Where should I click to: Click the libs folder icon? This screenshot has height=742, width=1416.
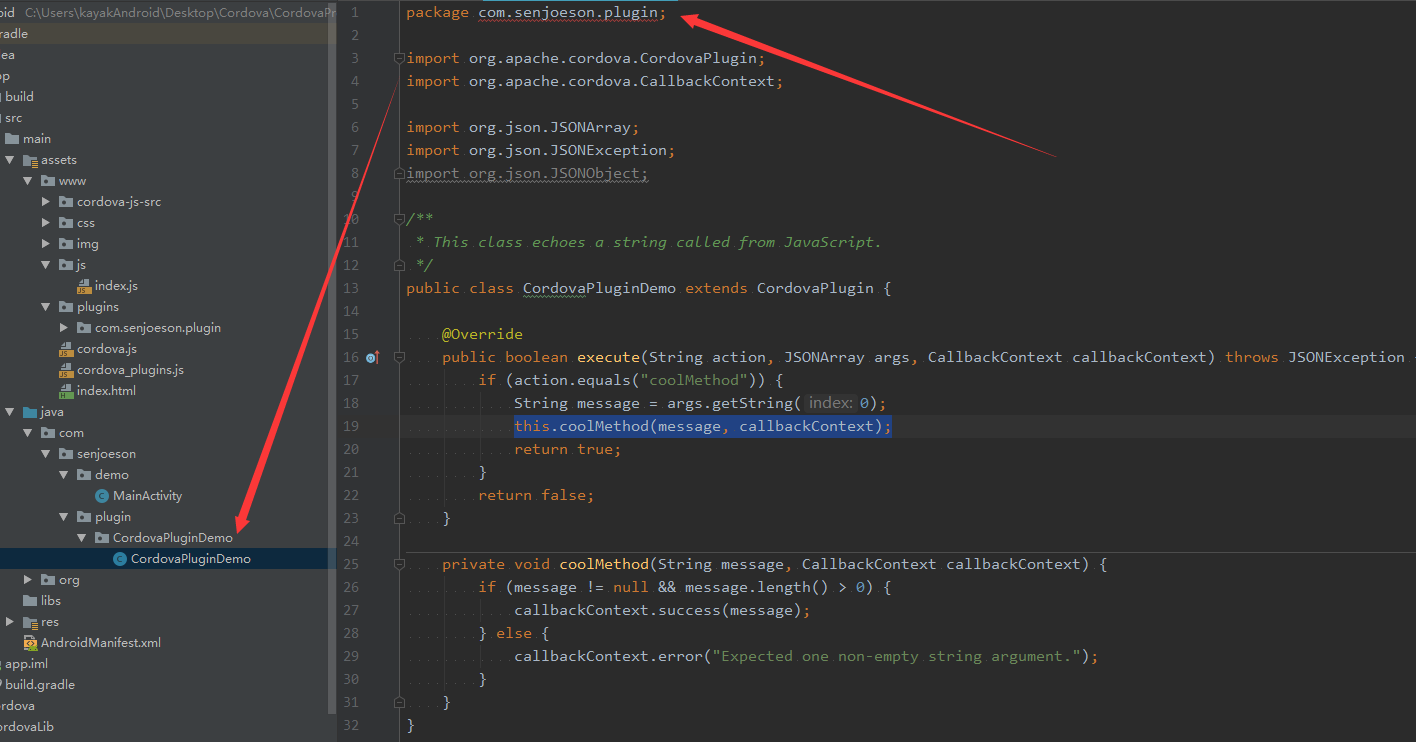30,601
